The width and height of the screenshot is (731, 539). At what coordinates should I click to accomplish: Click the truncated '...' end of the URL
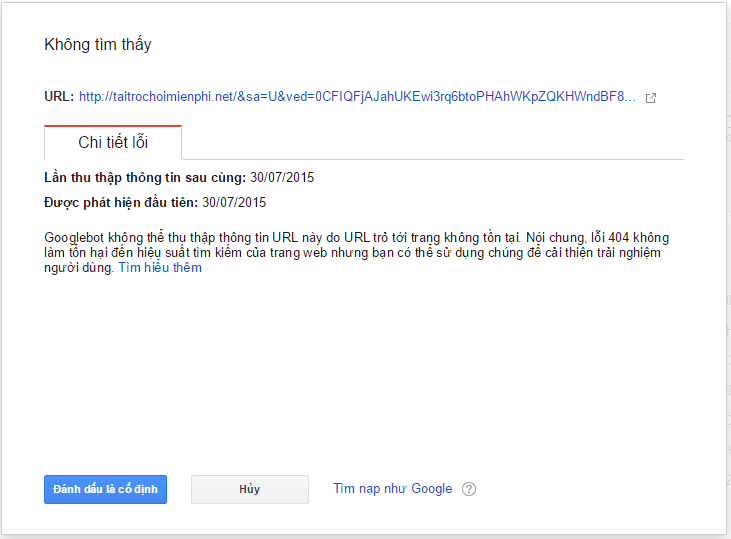630,97
